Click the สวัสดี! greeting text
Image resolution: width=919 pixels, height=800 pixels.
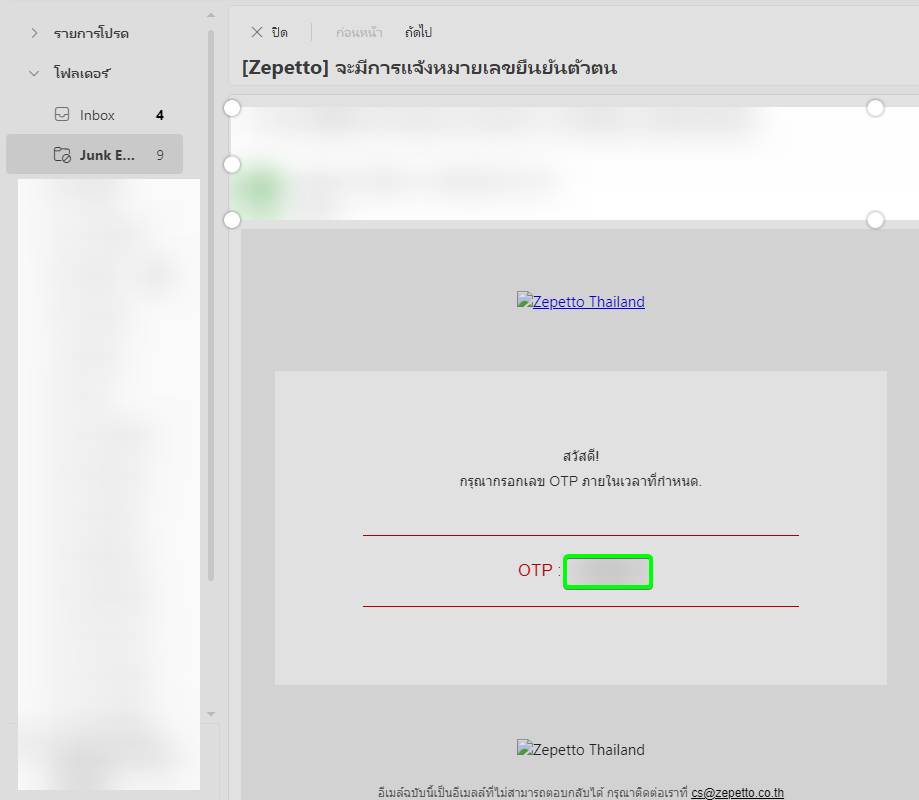point(580,455)
